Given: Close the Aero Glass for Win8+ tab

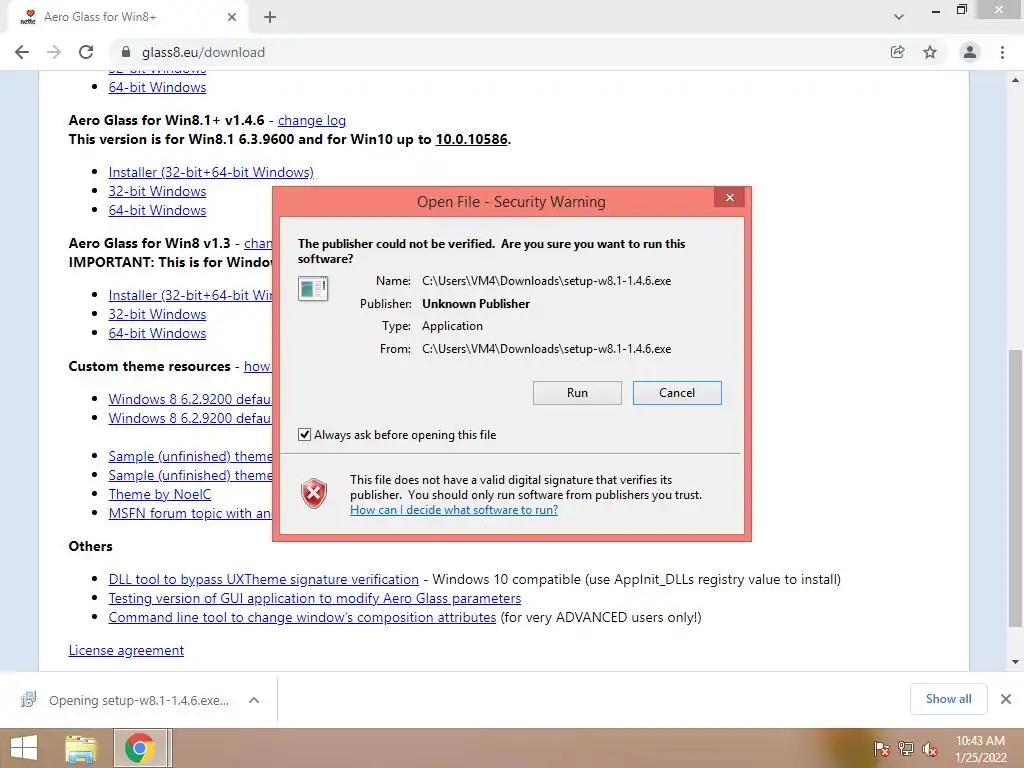Looking at the screenshot, I should pyautogui.click(x=232, y=17).
